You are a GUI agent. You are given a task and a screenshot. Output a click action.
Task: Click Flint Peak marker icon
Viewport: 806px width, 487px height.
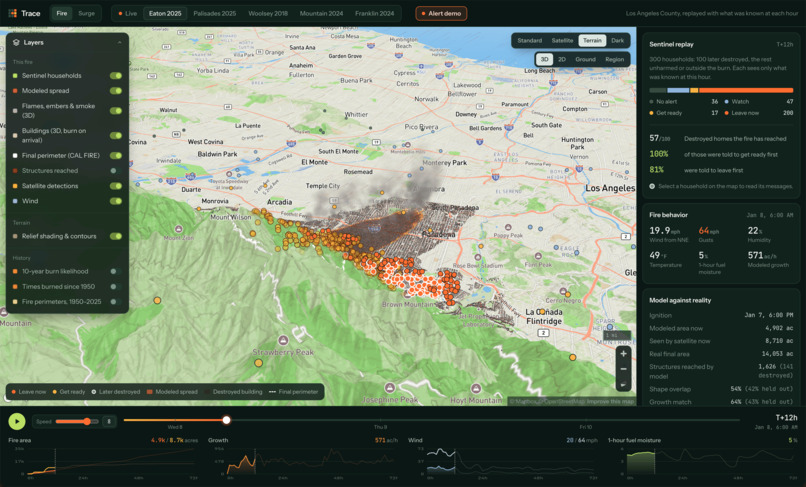coord(538,256)
